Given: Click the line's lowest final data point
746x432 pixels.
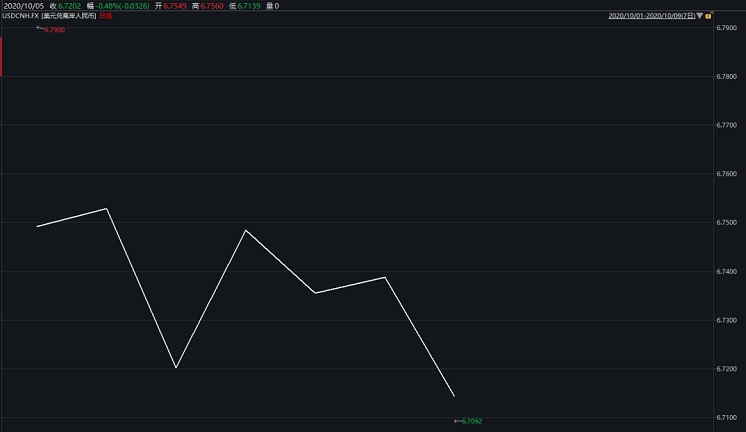Looking at the screenshot, I should tap(454, 396).
